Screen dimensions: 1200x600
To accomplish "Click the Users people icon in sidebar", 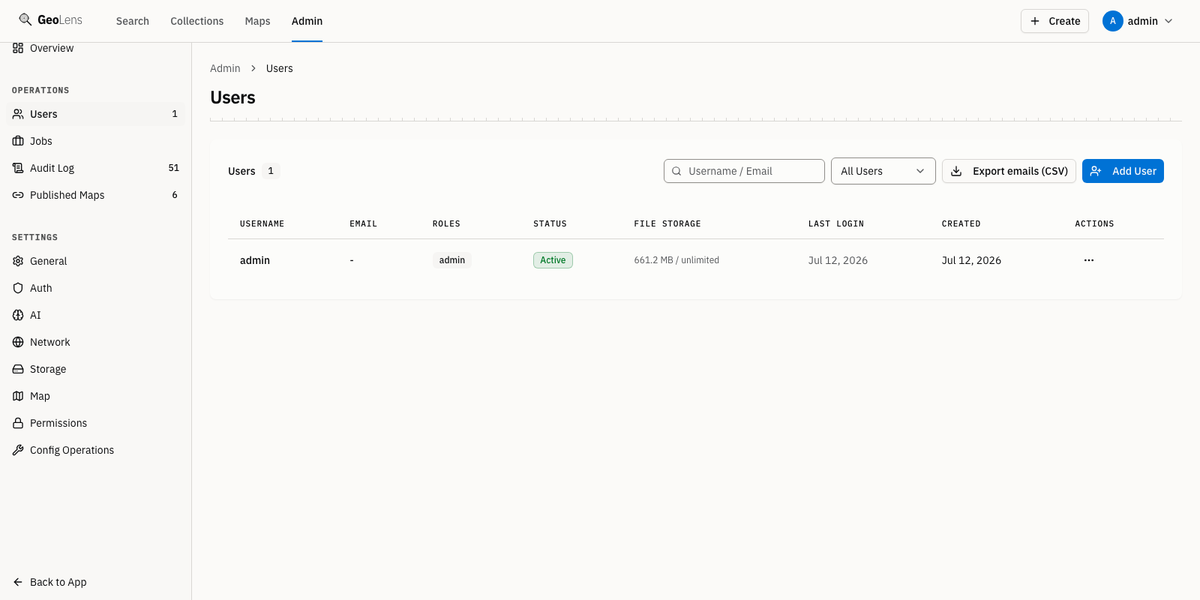I will [18, 114].
